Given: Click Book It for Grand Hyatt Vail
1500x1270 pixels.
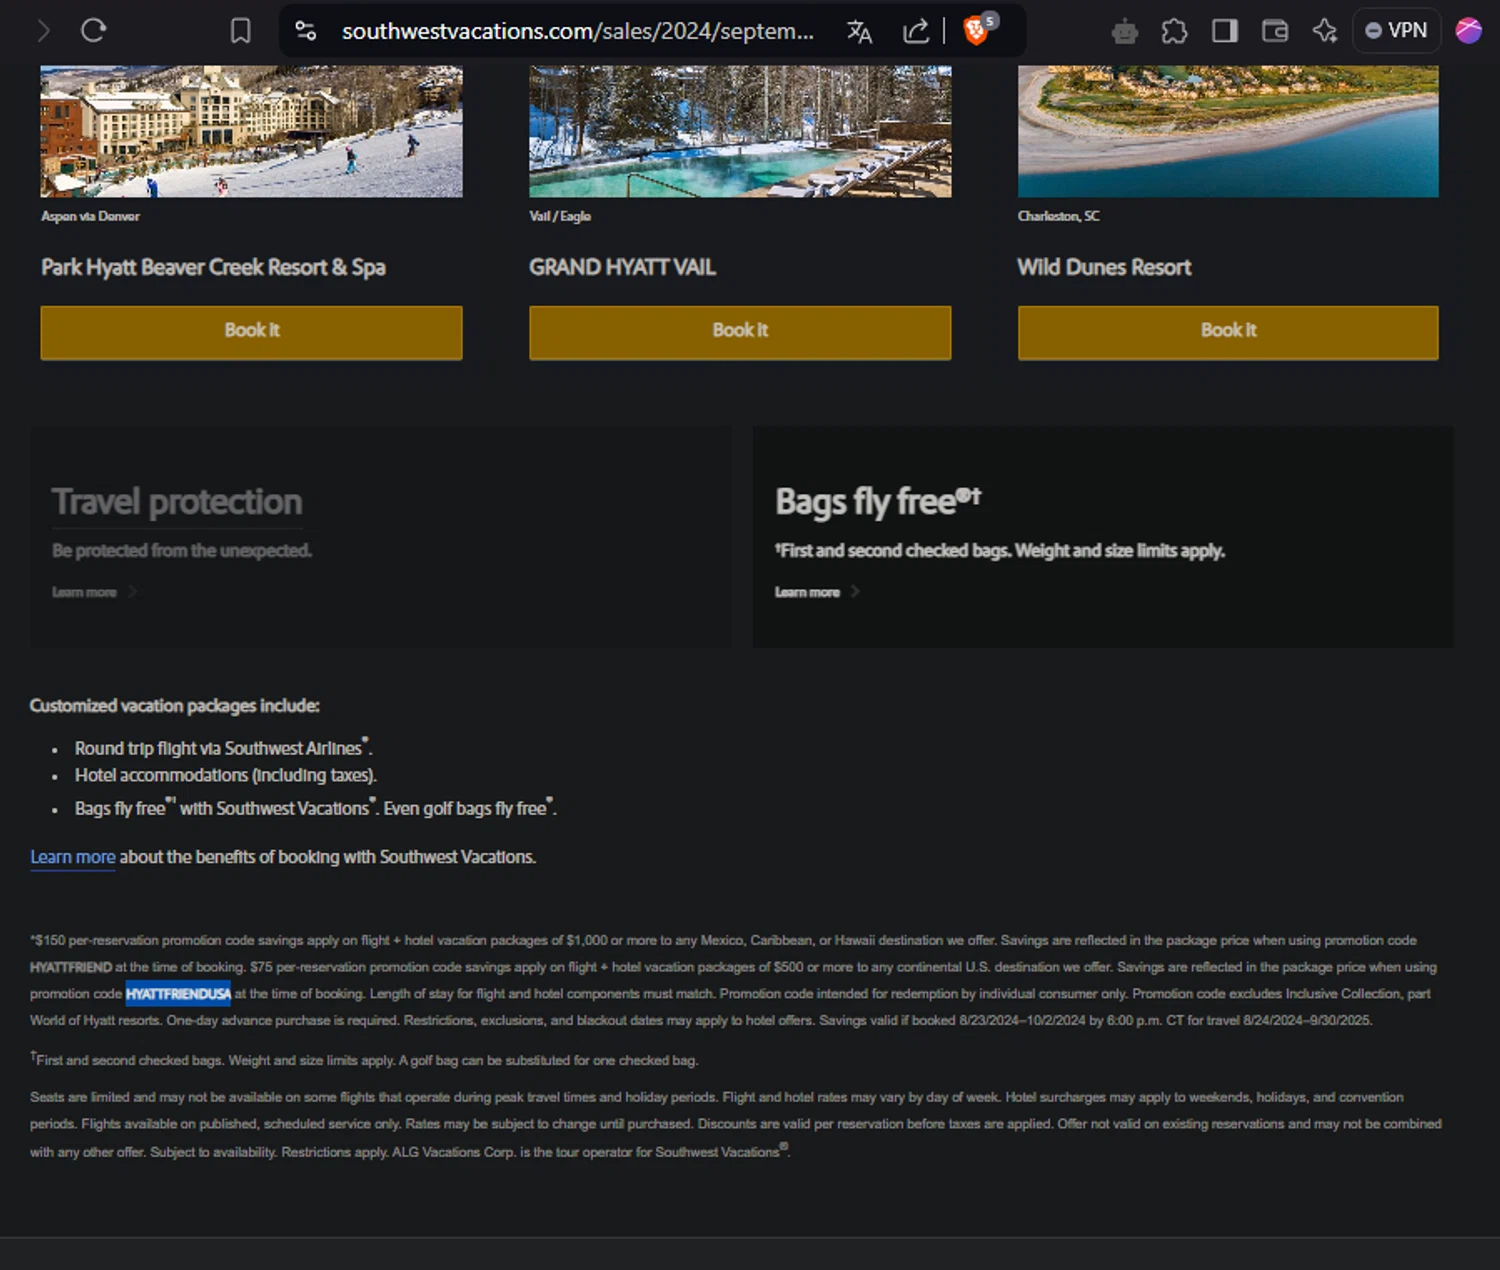Looking at the screenshot, I should (739, 332).
